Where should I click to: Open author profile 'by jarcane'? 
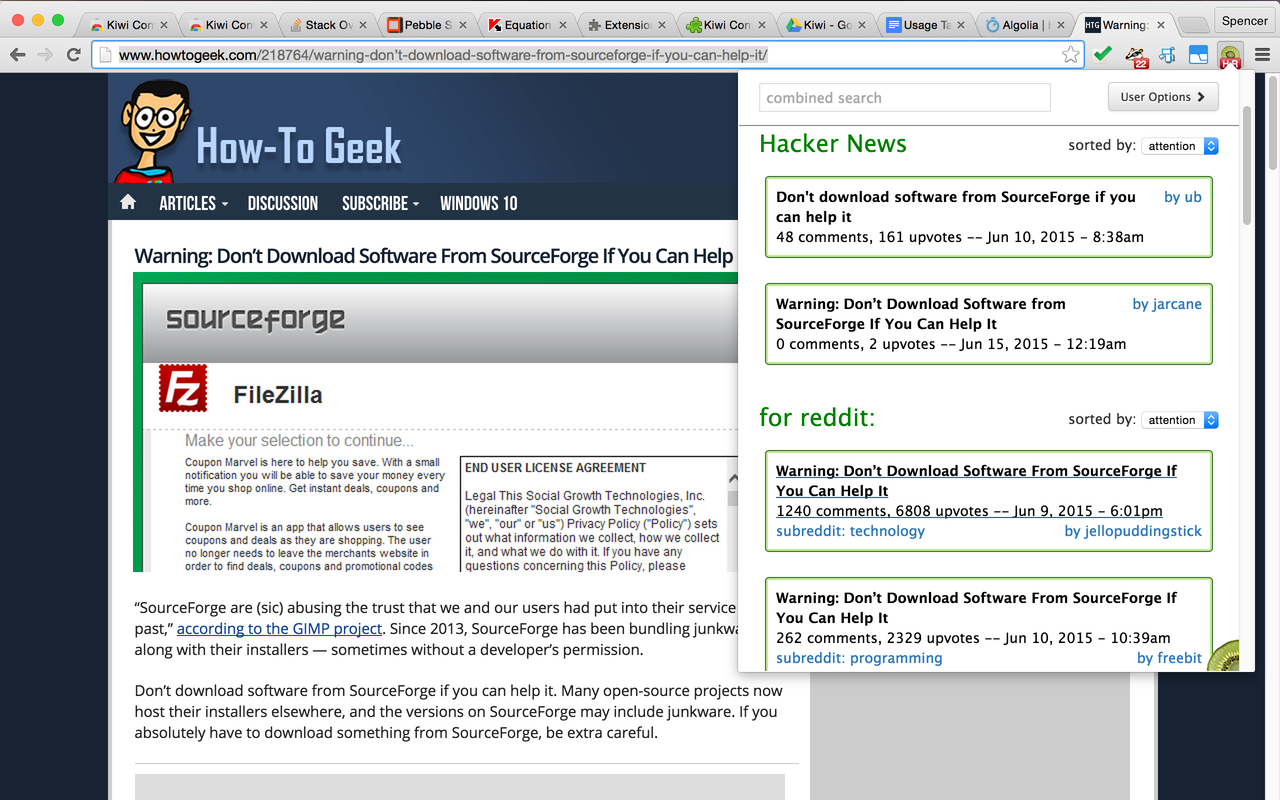click(1167, 304)
